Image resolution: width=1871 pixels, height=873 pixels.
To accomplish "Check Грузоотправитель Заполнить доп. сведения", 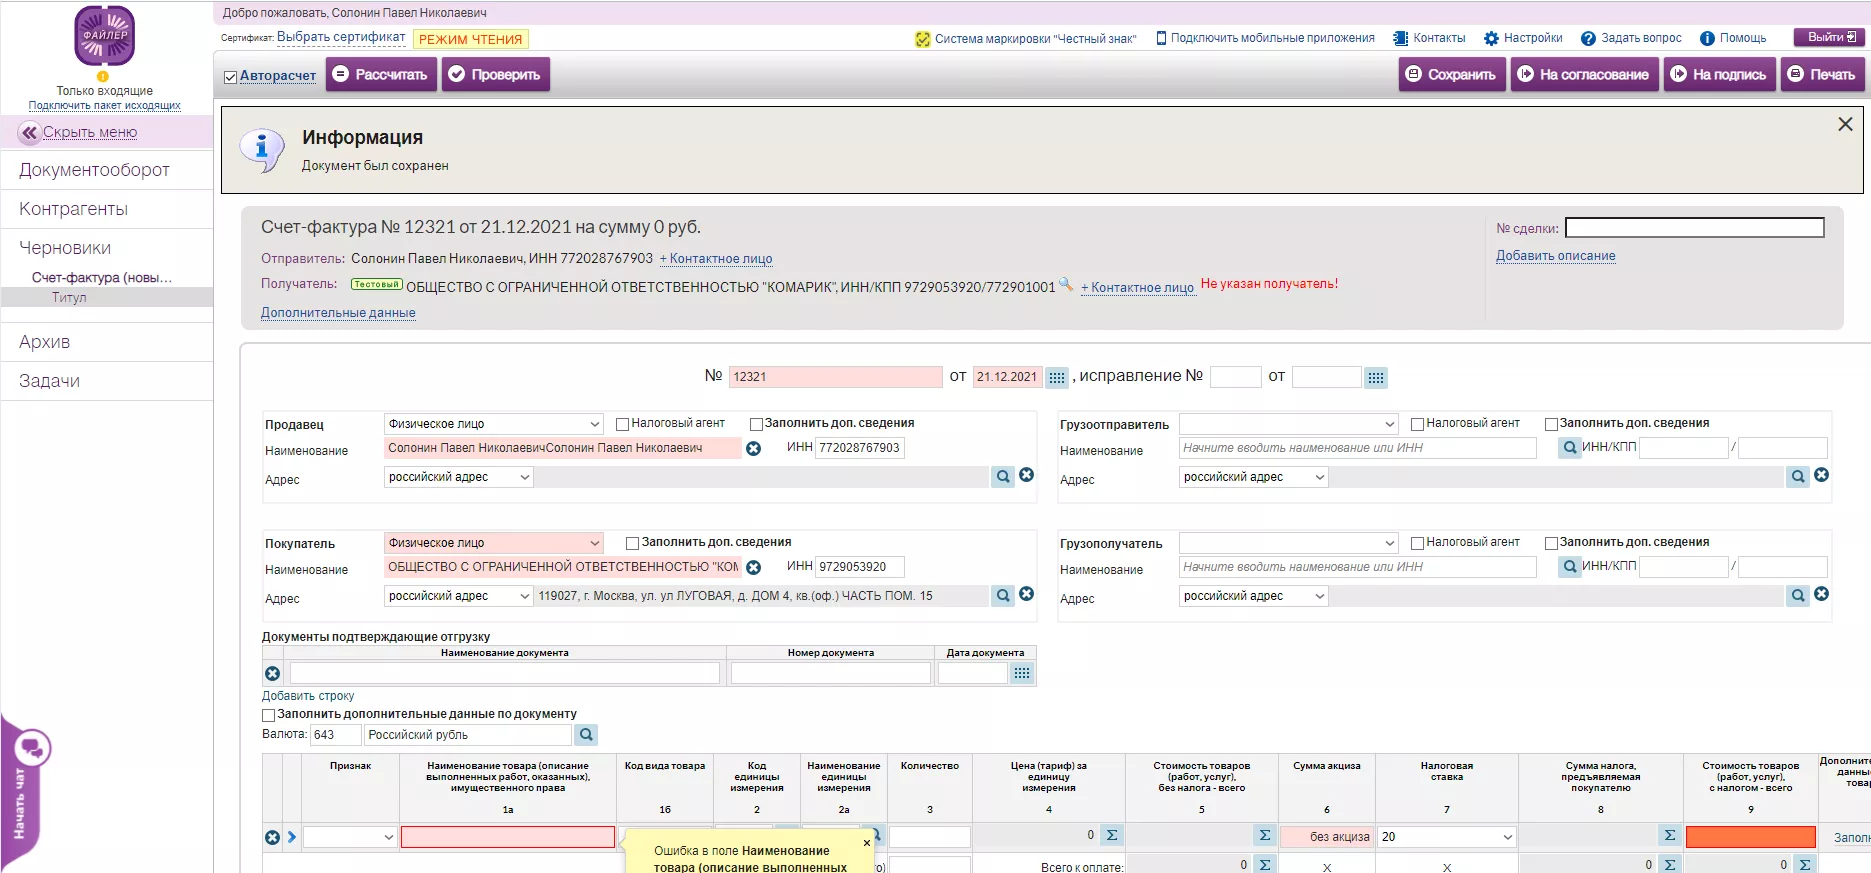I will click(1551, 424).
